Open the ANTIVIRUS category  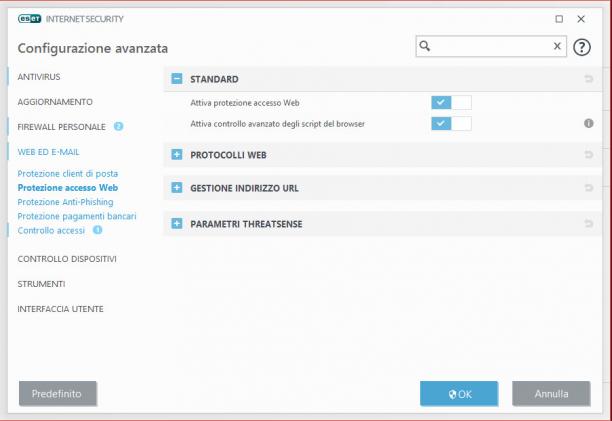[x=39, y=77]
